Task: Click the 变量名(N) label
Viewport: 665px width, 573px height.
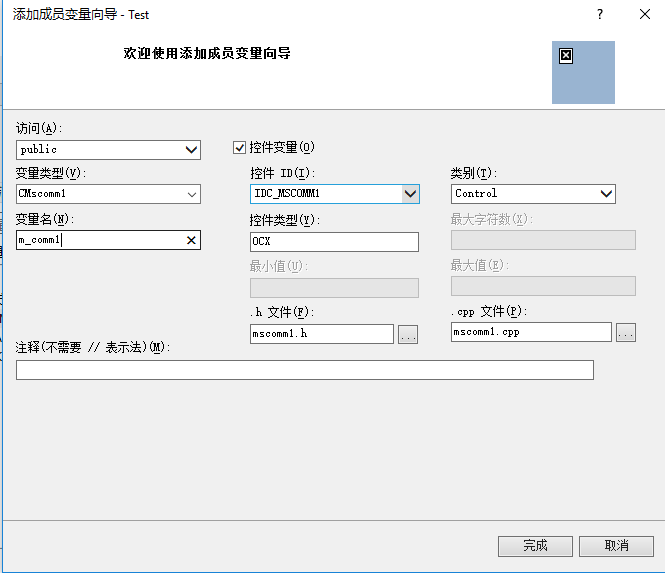Action: [45, 219]
